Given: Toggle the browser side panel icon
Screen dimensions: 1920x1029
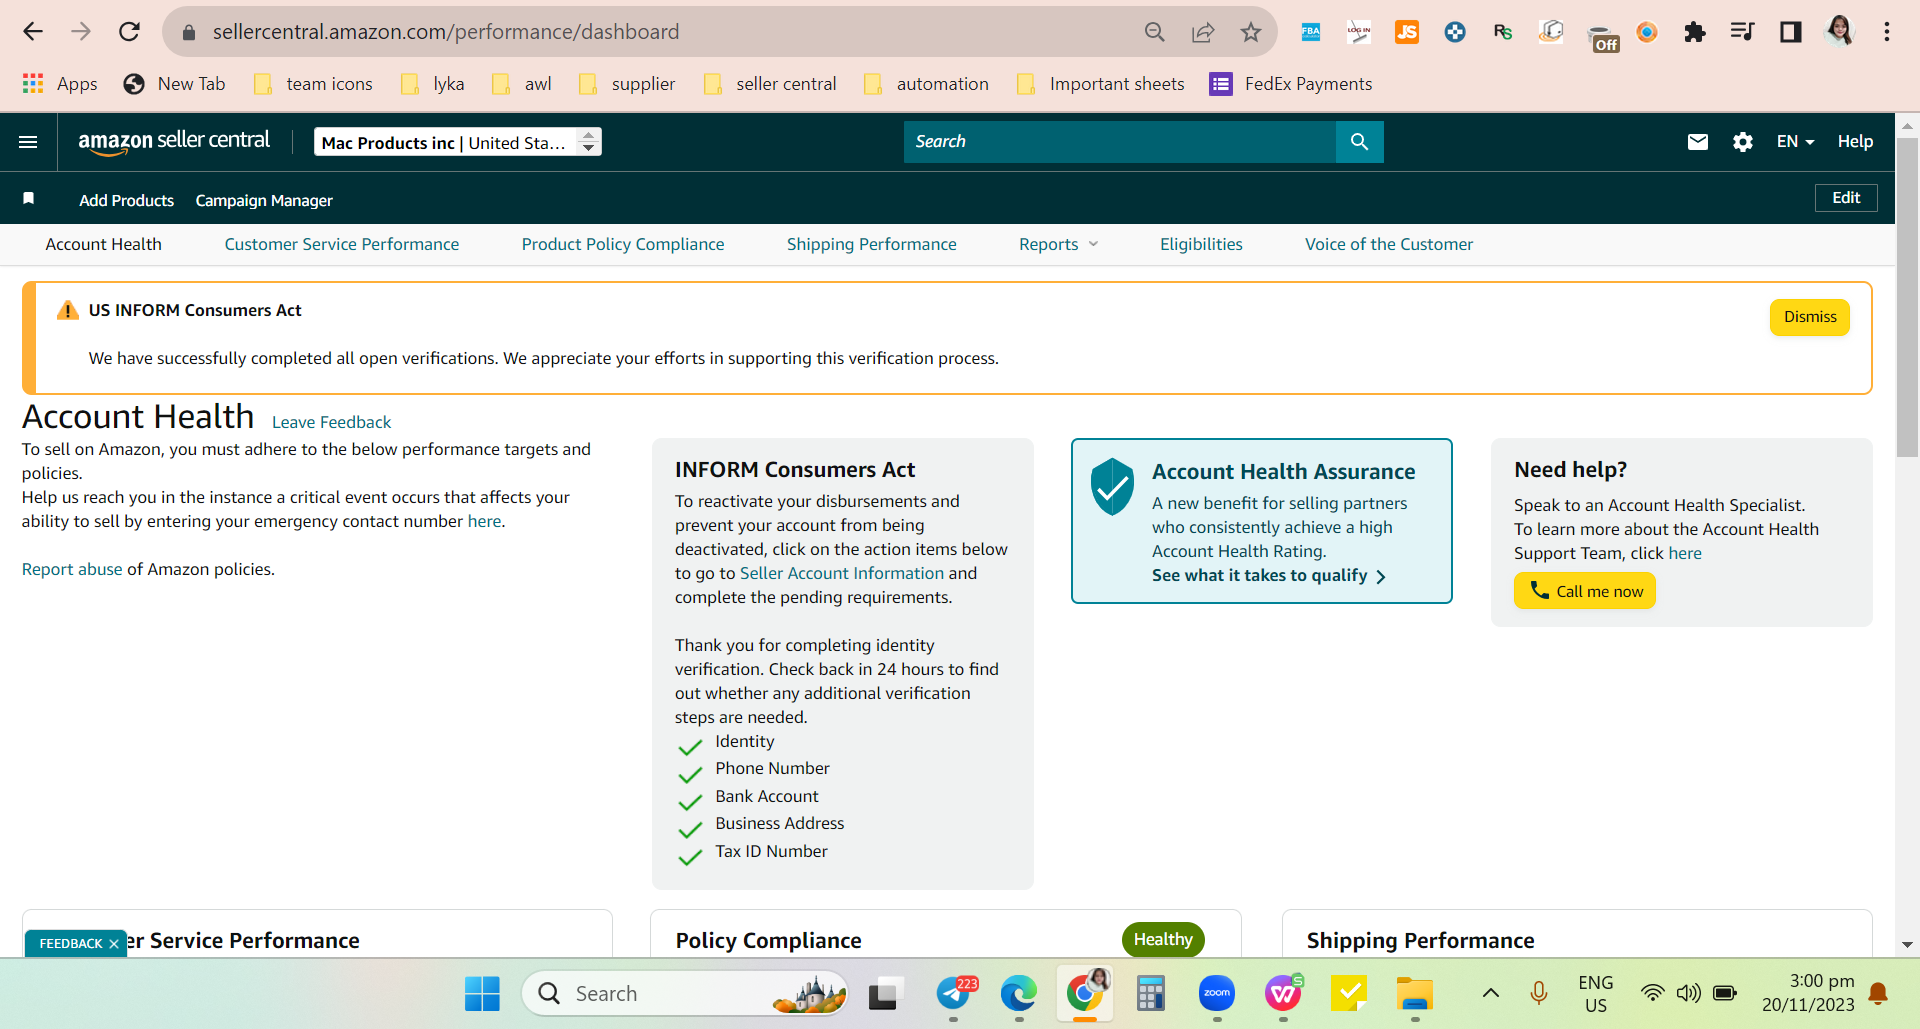Looking at the screenshot, I should (1791, 32).
